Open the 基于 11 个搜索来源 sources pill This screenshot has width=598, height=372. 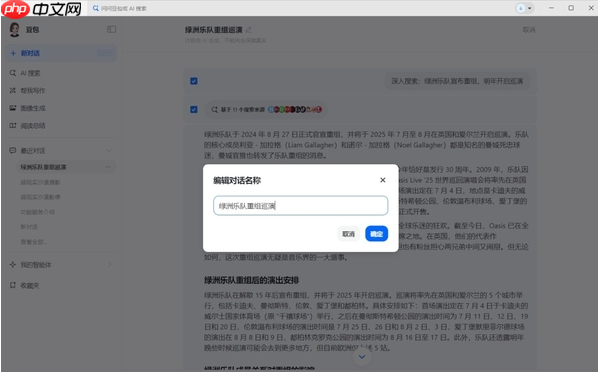pos(265,110)
